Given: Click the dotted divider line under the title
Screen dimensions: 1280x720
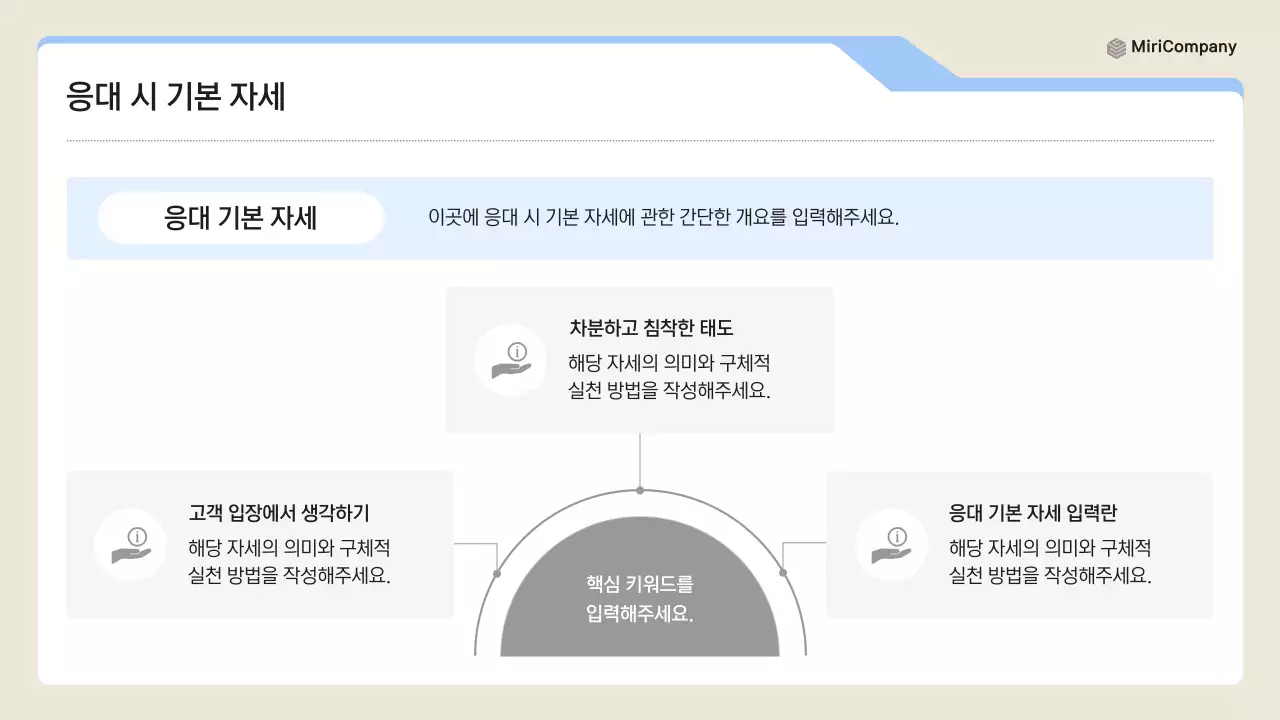Looking at the screenshot, I should pos(639,140).
